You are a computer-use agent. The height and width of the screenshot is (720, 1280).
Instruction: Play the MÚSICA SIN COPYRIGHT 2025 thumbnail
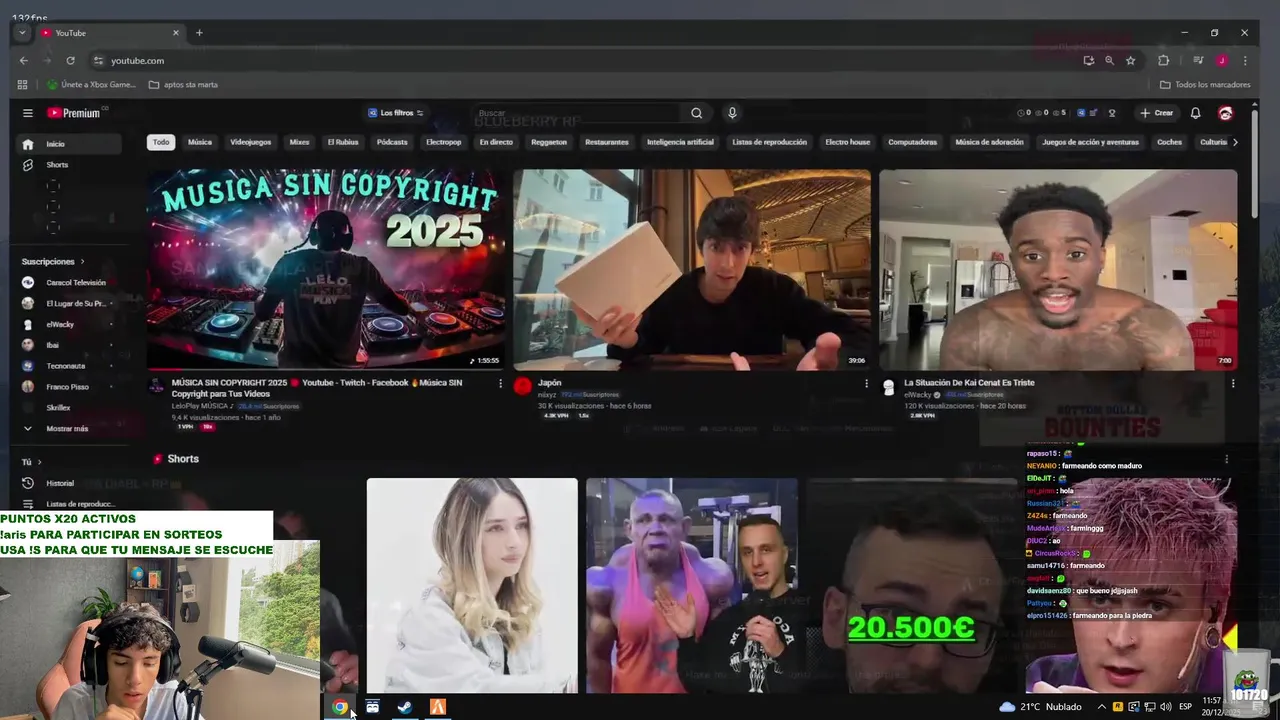325,270
